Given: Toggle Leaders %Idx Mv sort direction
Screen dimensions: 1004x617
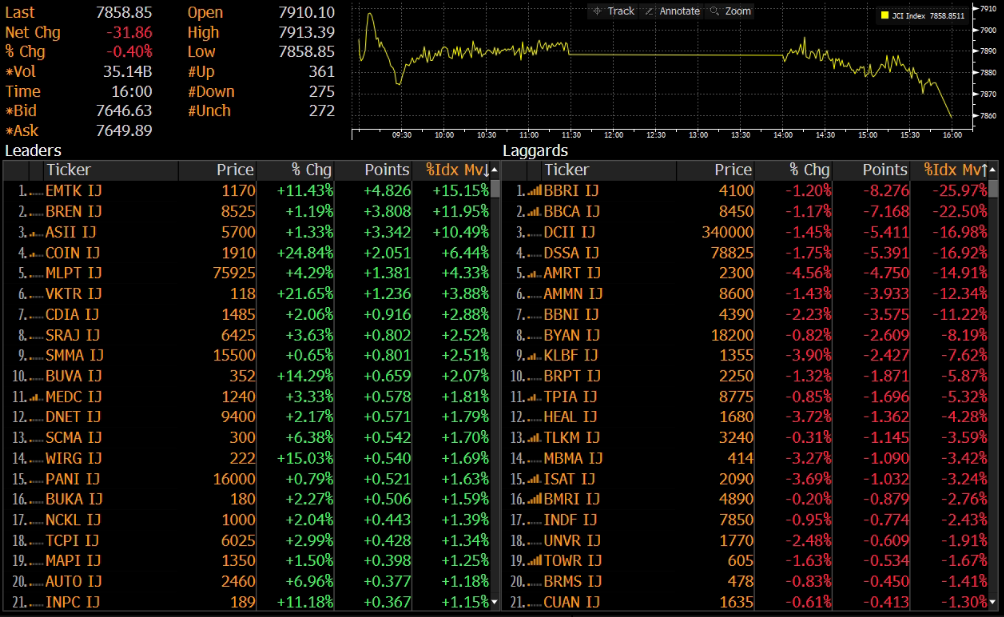Looking at the screenshot, I should click(451, 170).
